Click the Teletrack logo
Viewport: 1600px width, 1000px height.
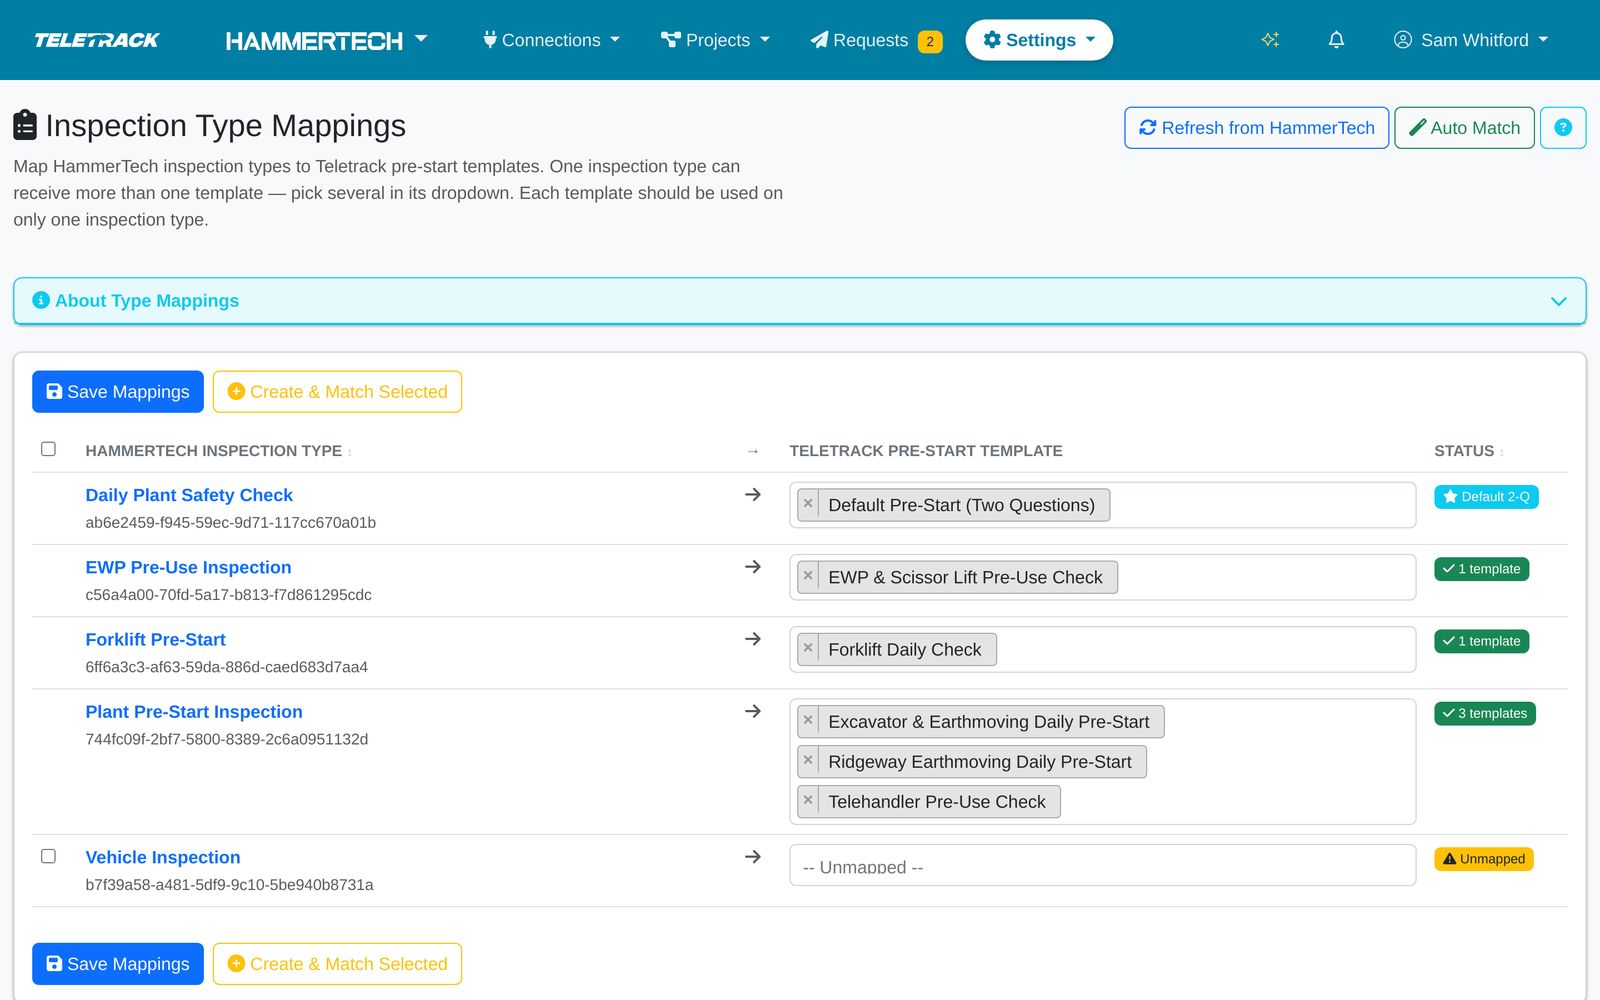tap(97, 40)
